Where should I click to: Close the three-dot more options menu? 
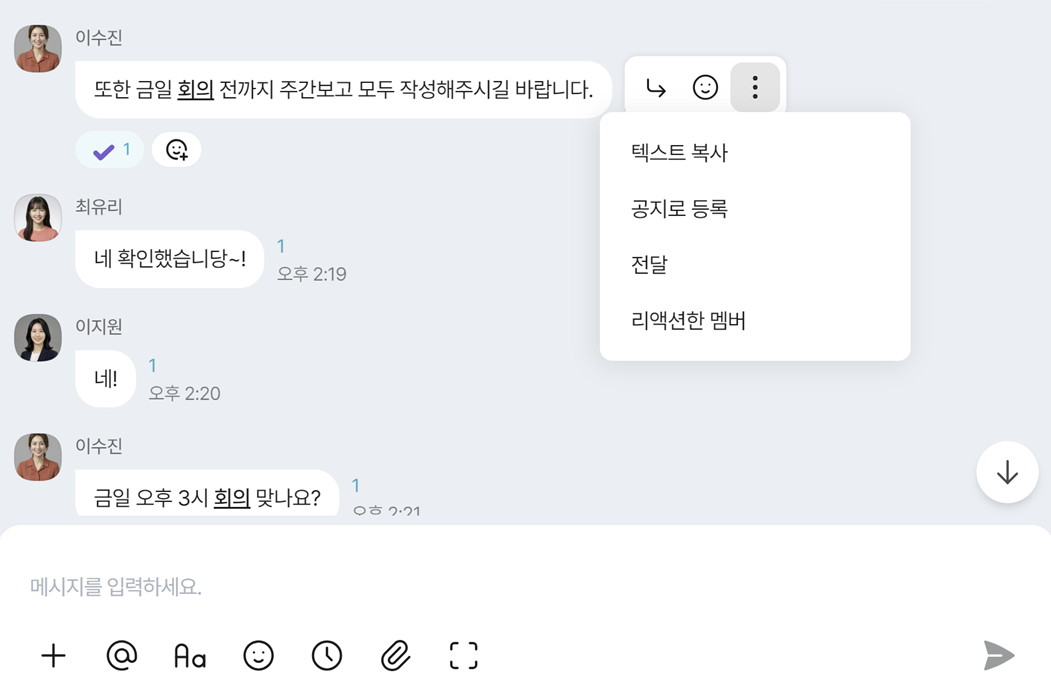click(x=755, y=88)
